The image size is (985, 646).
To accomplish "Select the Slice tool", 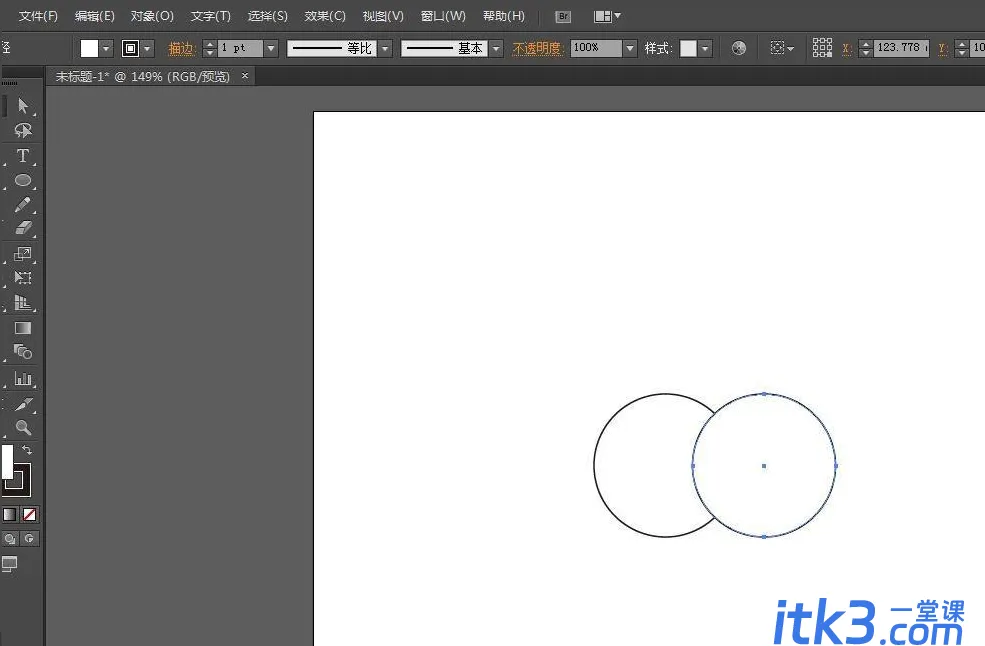I will tap(23, 403).
